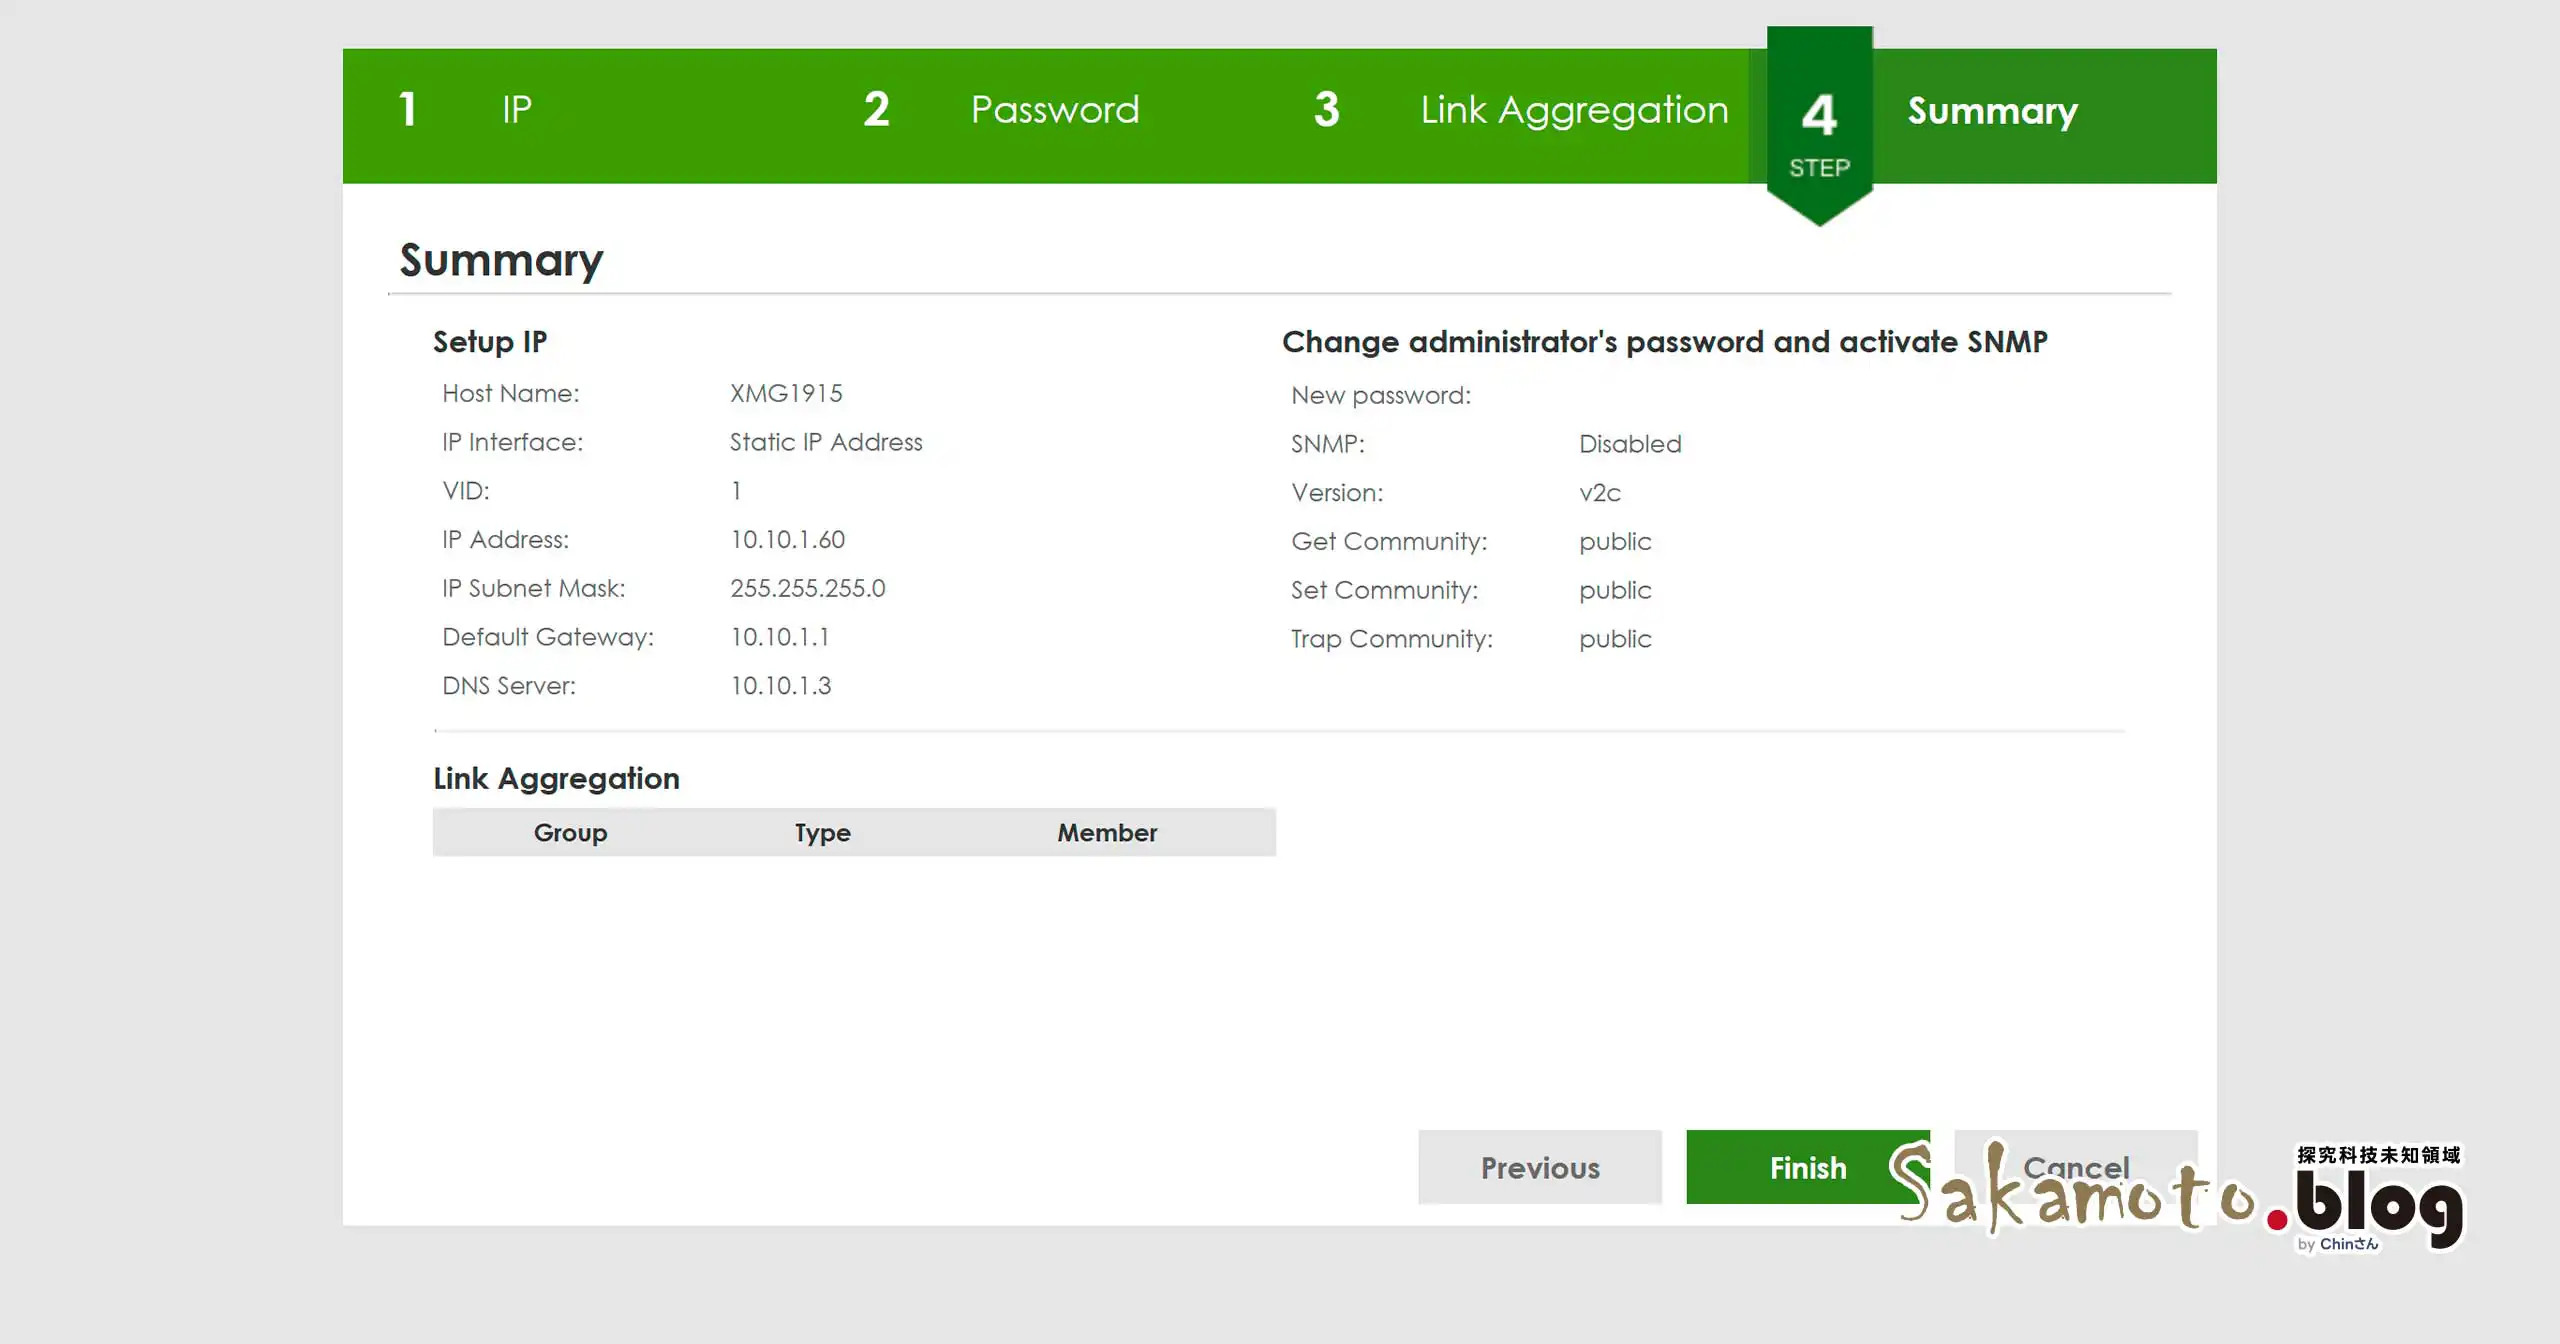Click the Type column header
The height and width of the screenshot is (1344, 2560).
[821, 832]
